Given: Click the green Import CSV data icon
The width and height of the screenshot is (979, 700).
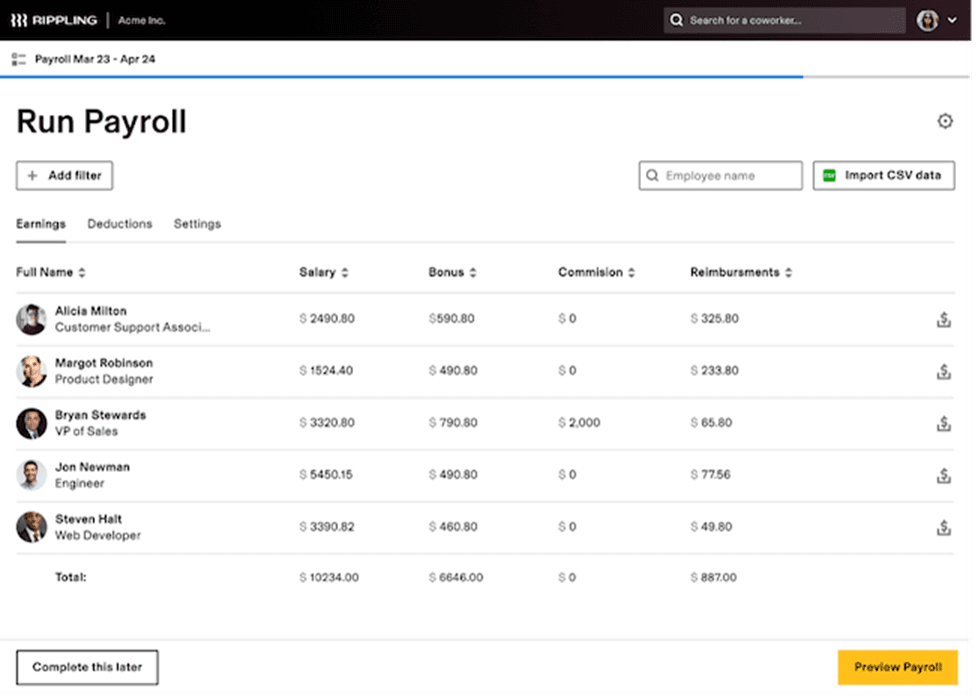Looking at the screenshot, I should click(x=832, y=175).
